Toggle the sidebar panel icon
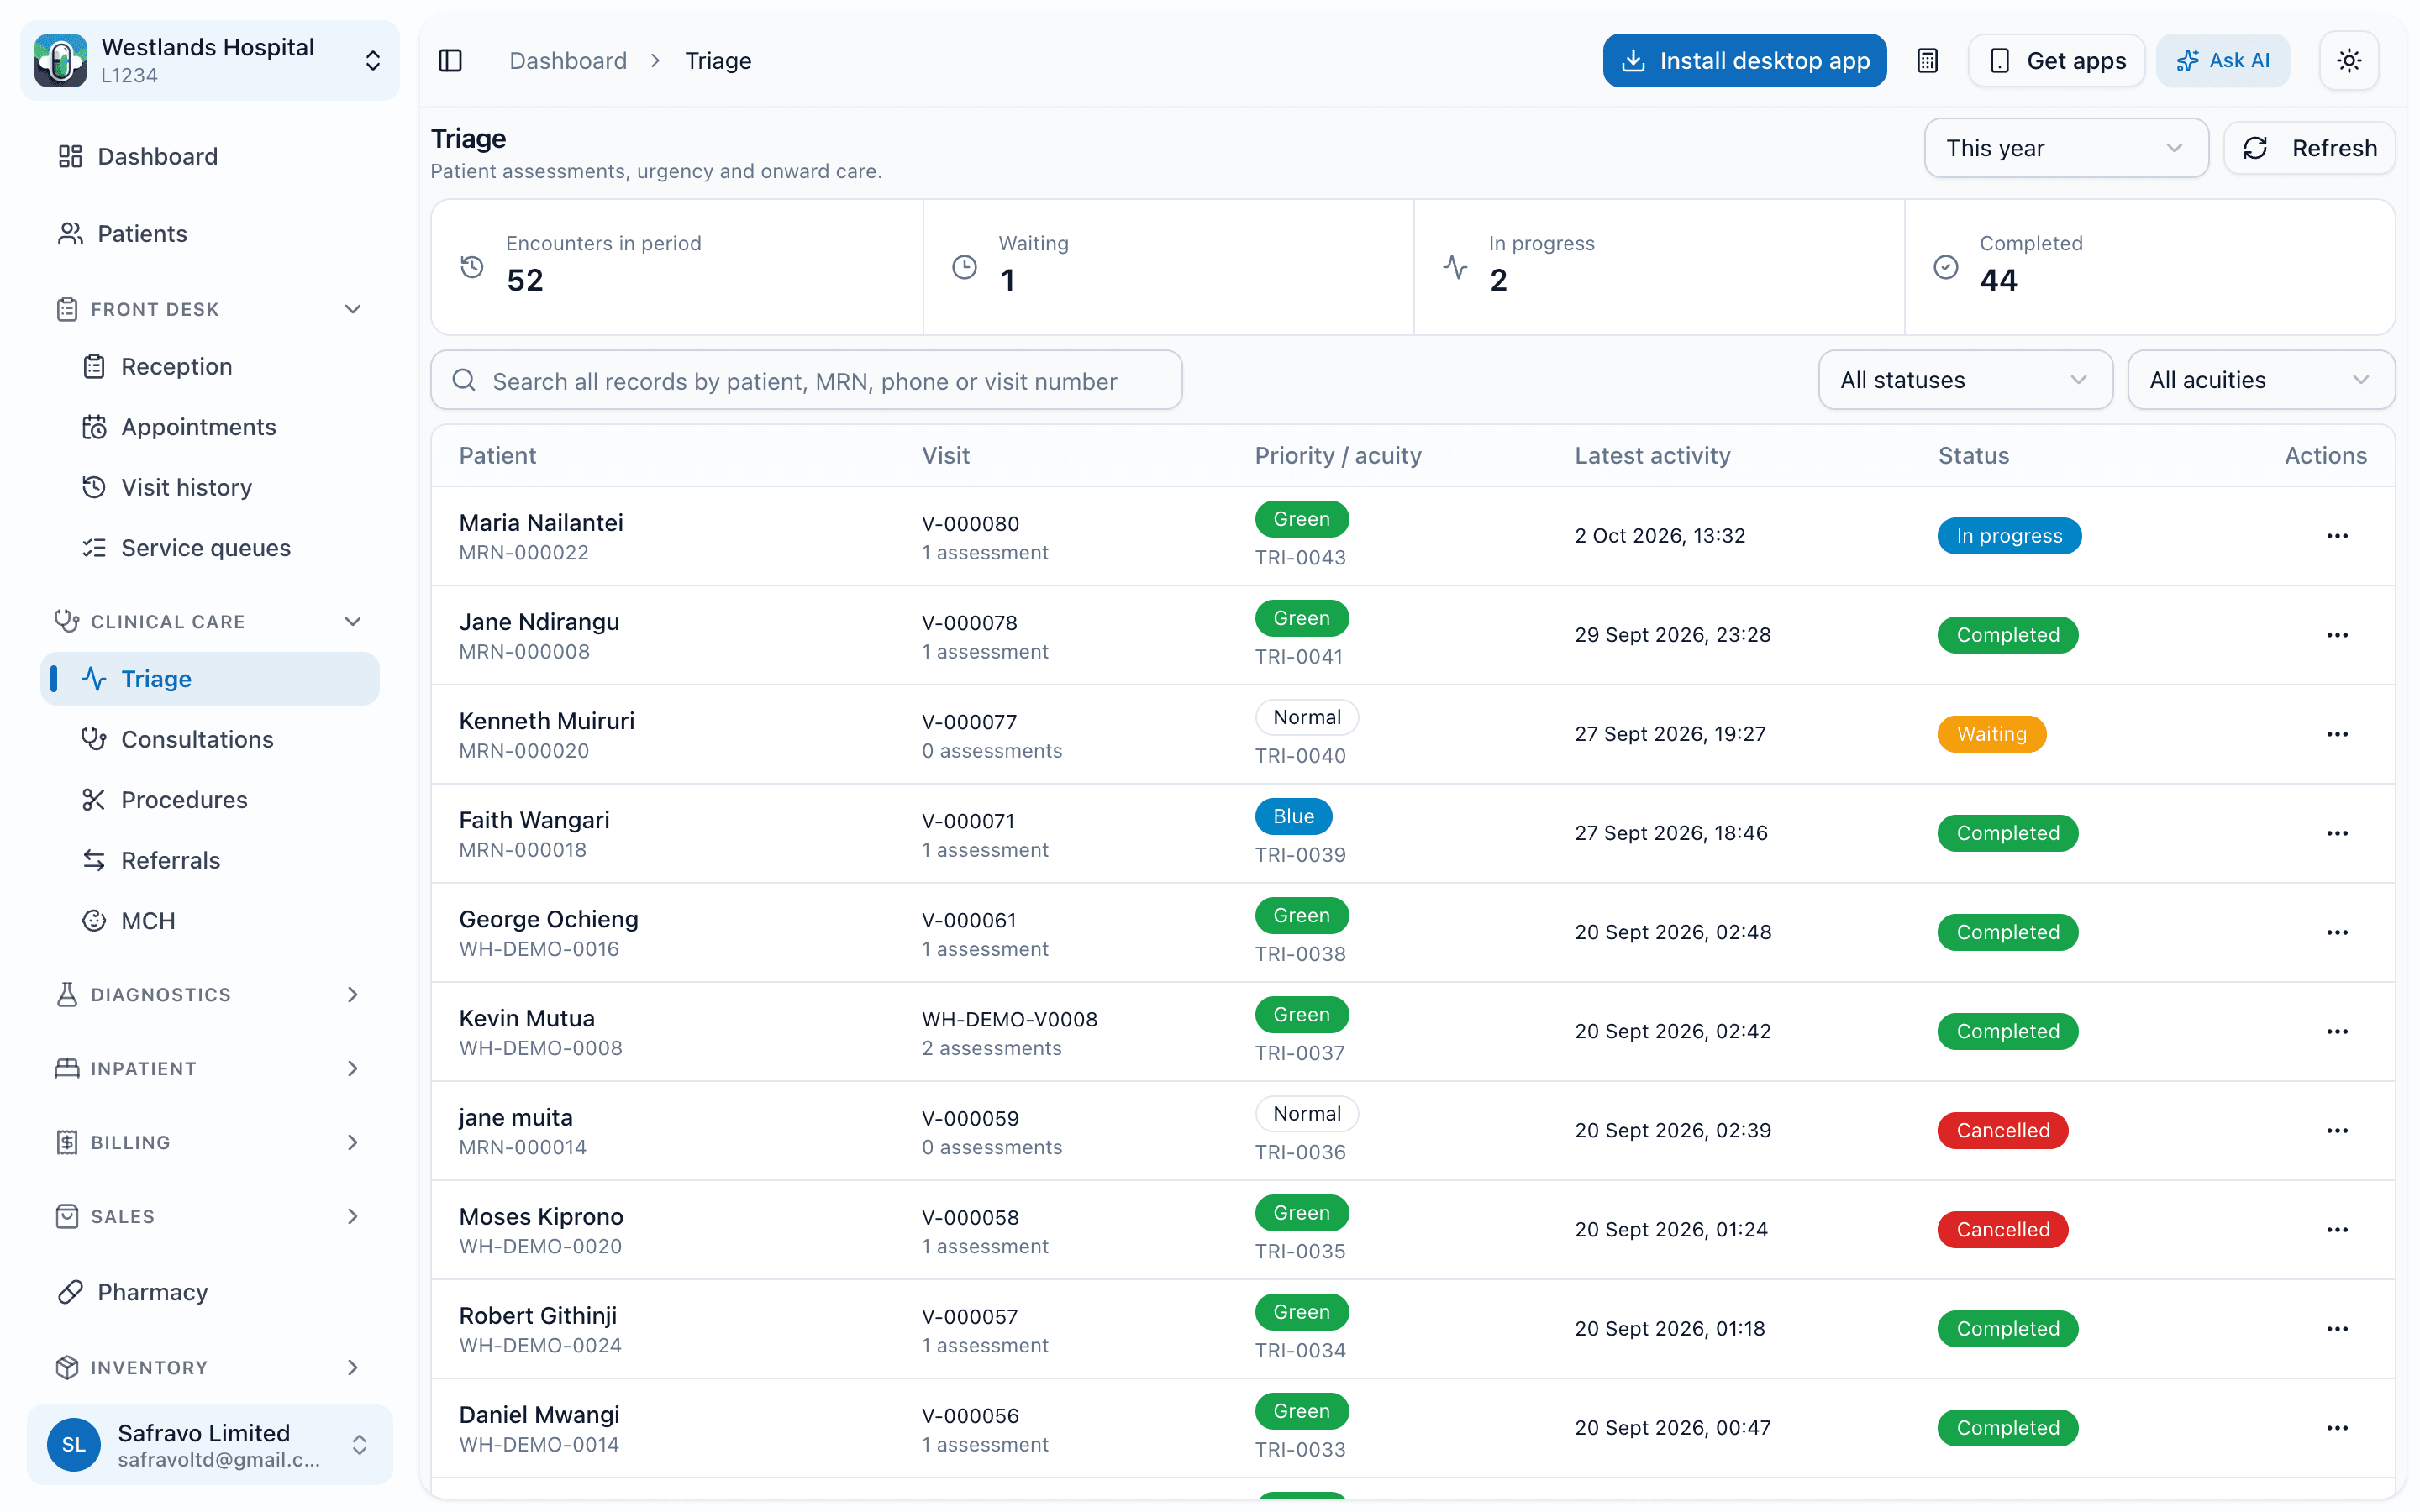Viewport: 2420px width, 1512px height. tap(451, 61)
